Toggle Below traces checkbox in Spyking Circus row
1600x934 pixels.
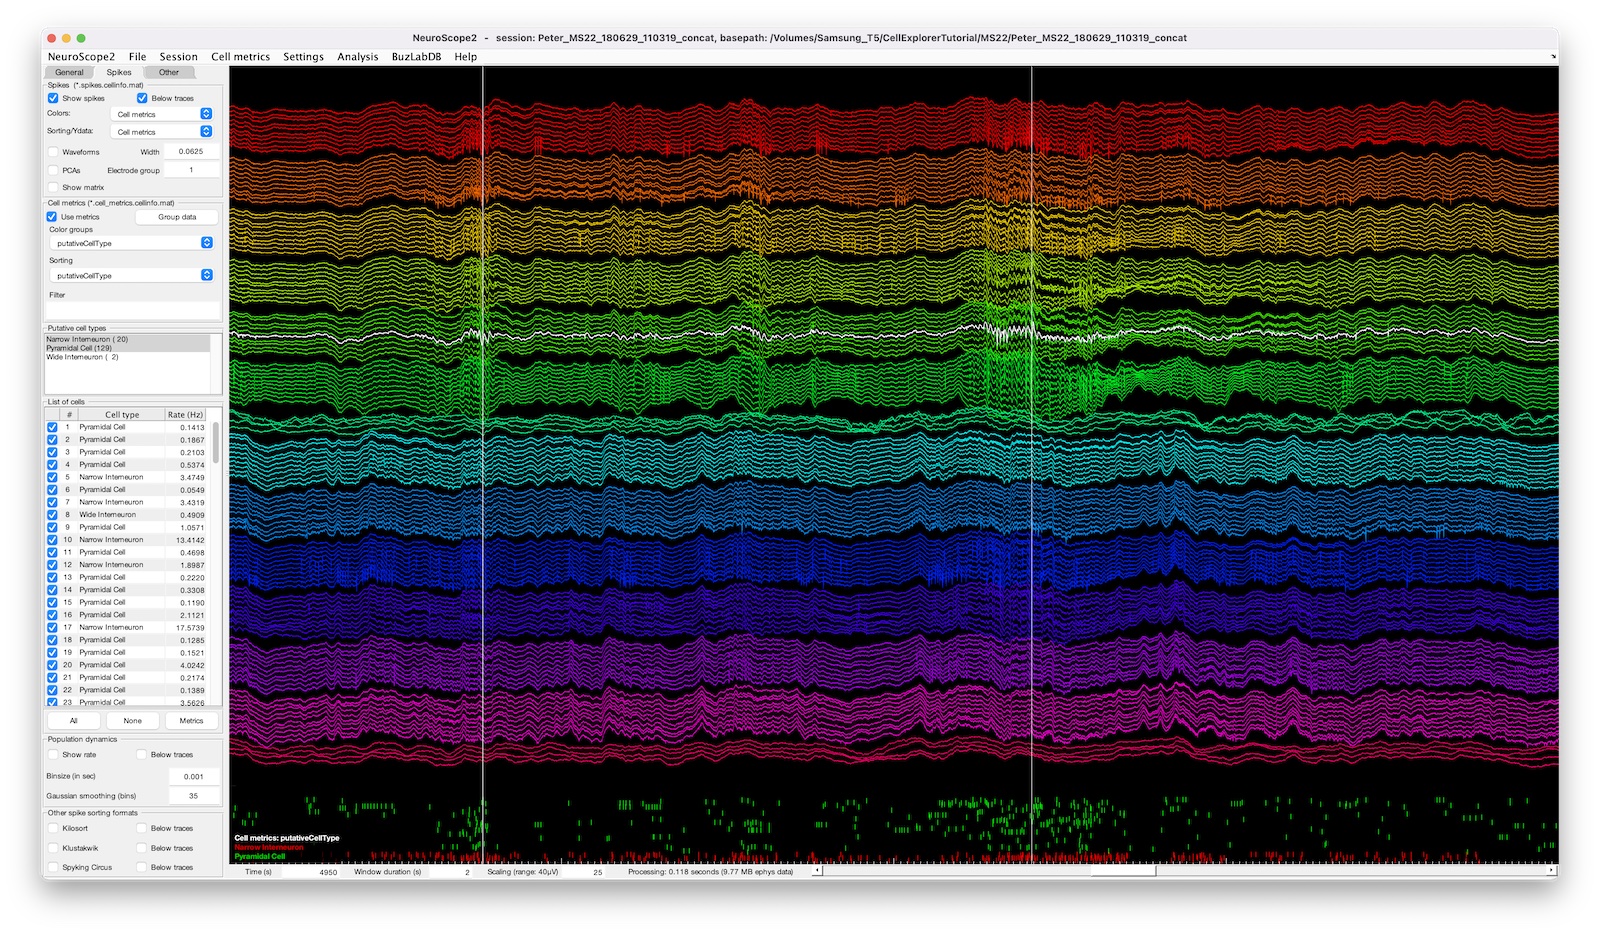point(141,867)
